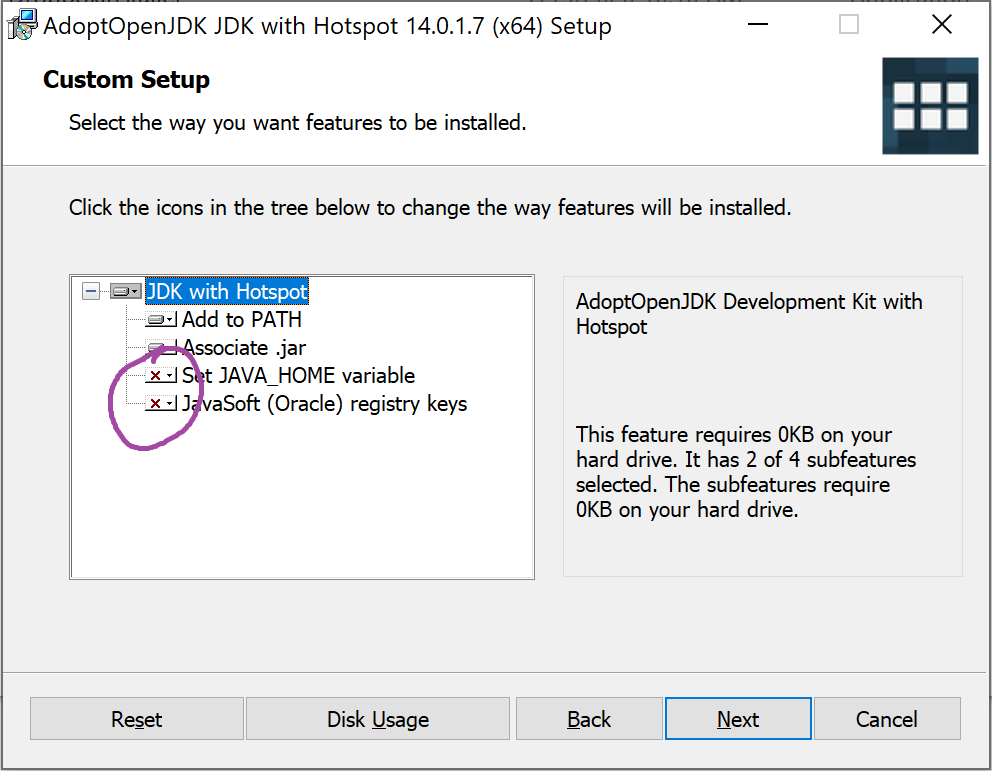Open the Associate .jar install-state icon
The image size is (992, 771).
click(x=161, y=348)
